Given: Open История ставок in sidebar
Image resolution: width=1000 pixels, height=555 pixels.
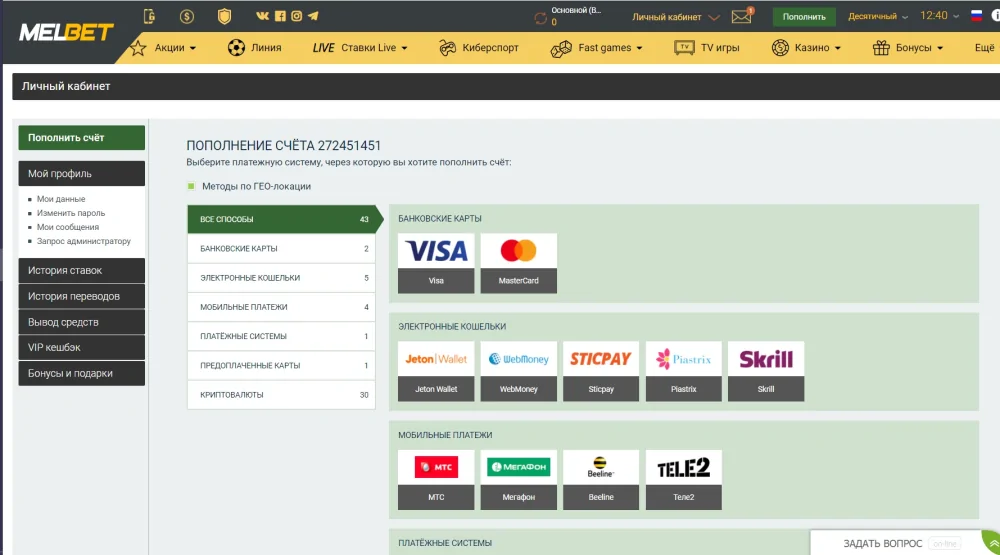Looking at the screenshot, I should click(81, 270).
